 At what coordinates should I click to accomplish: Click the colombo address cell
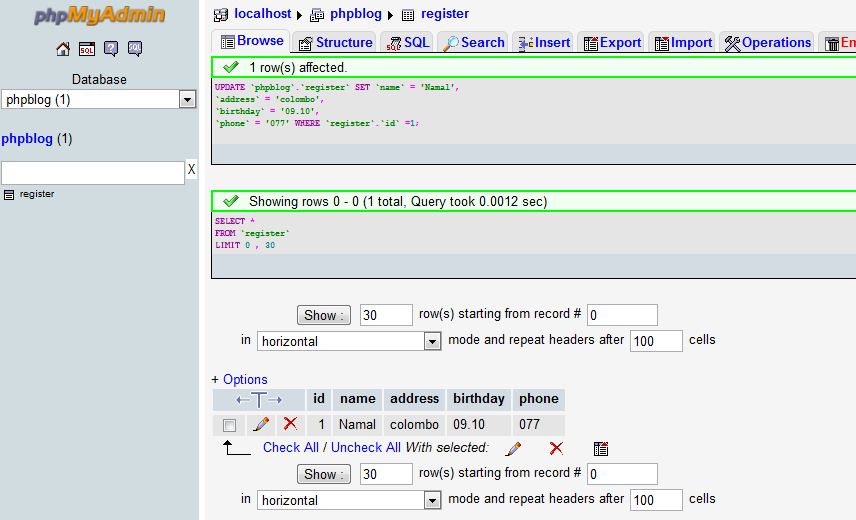(414, 425)
